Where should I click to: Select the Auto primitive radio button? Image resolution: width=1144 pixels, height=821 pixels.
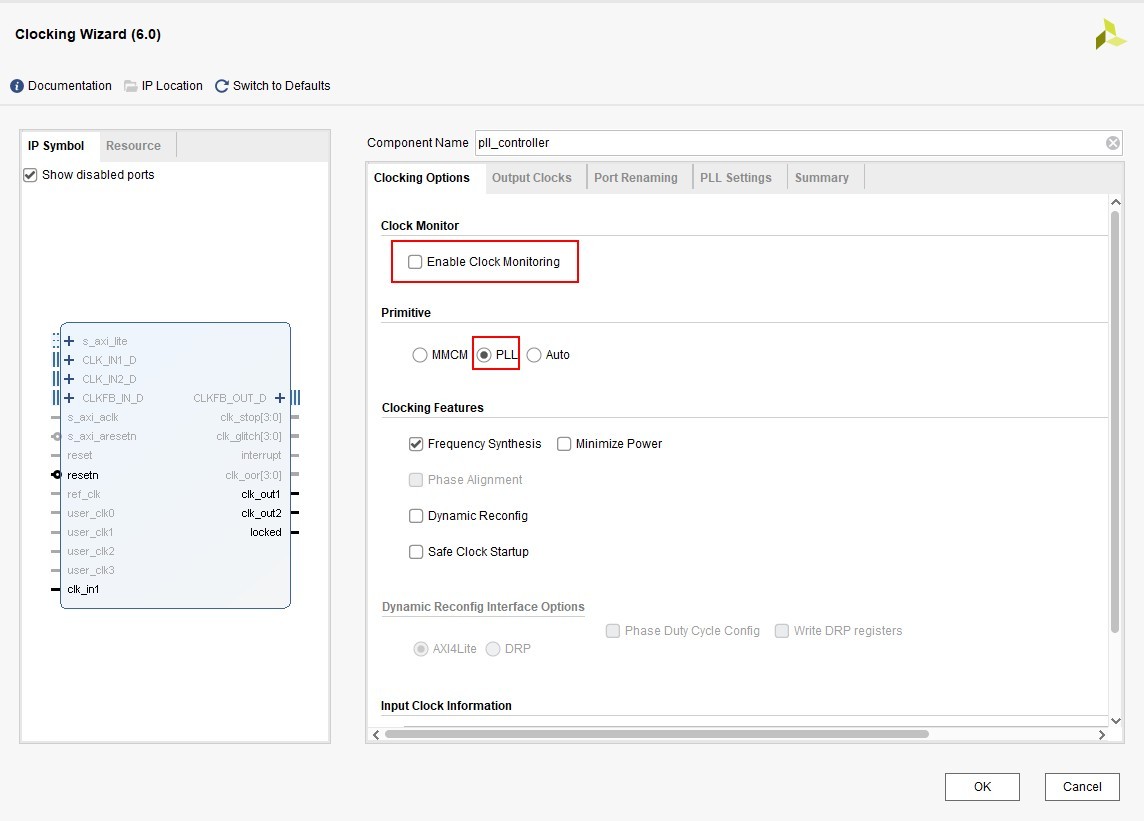[x=534, y=355]
